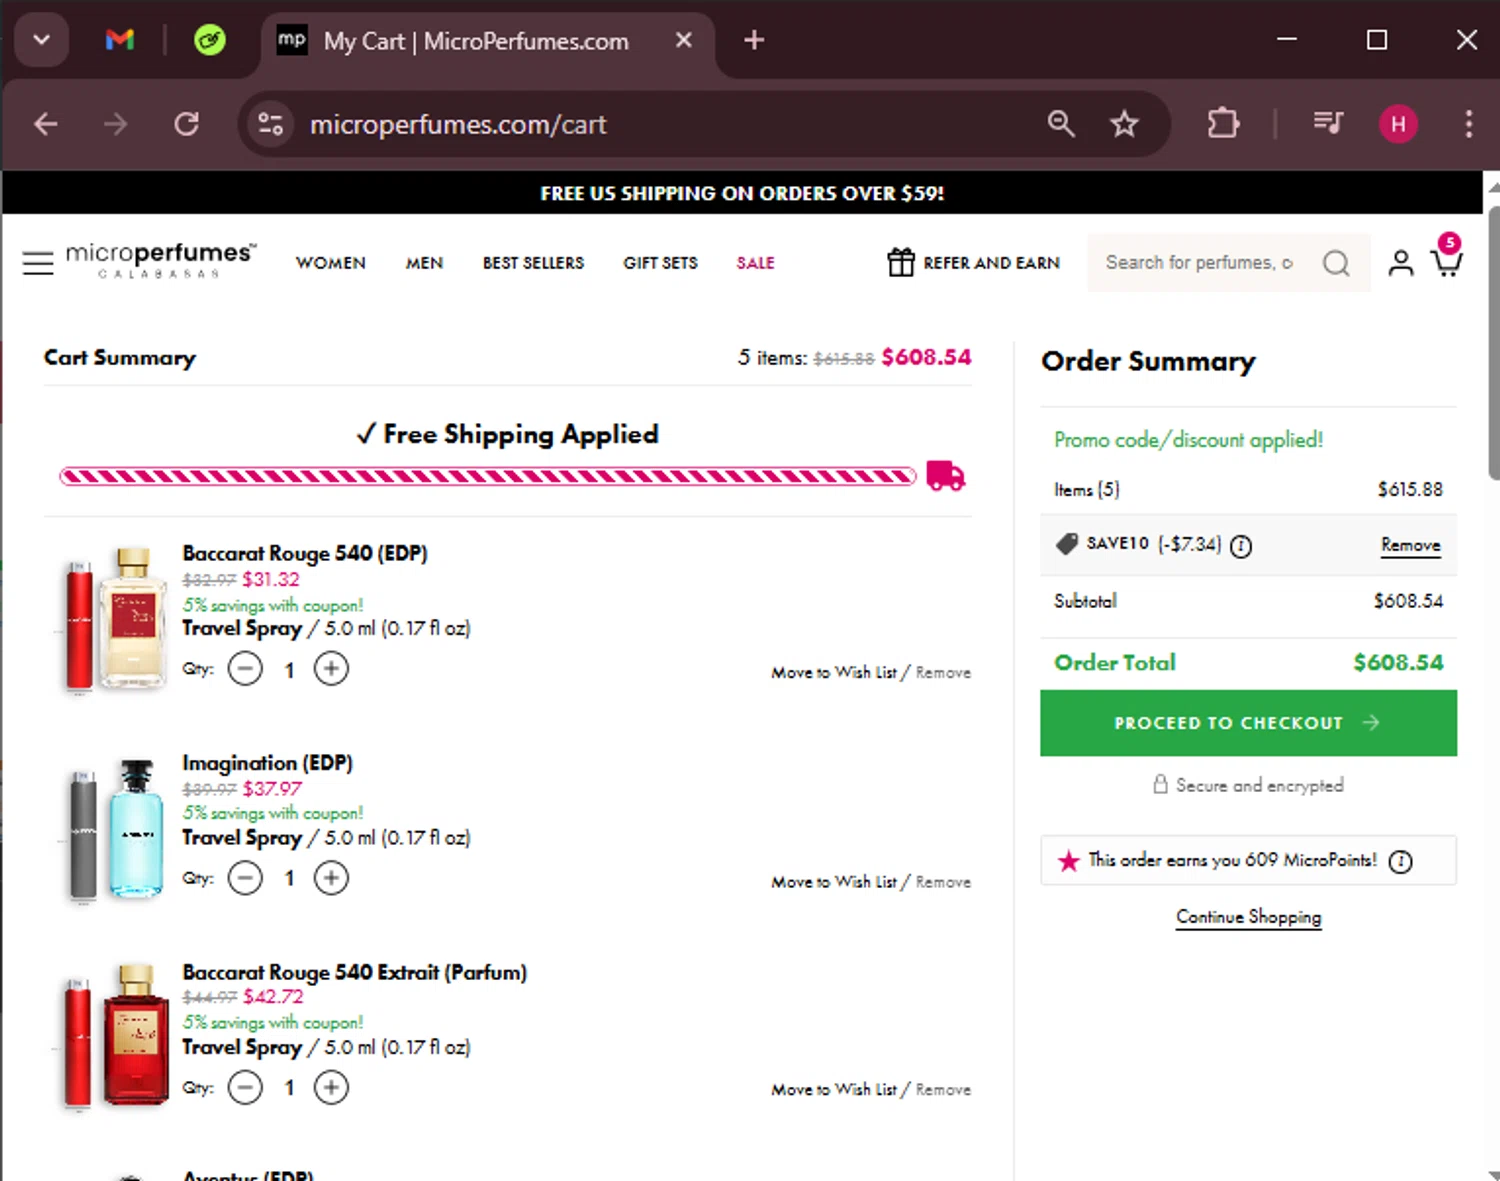Open the Chrome three-dot menu

[1468, 124]
